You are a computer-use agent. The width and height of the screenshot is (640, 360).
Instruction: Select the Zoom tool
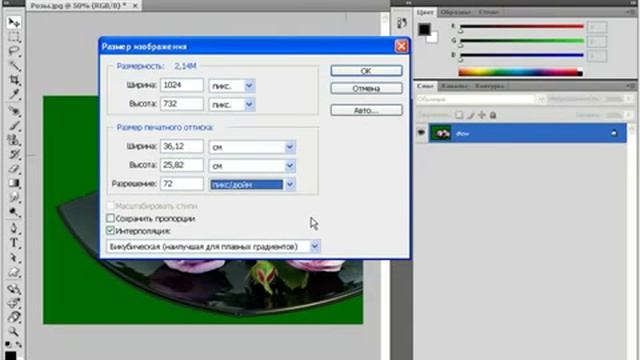coord(13,331)
